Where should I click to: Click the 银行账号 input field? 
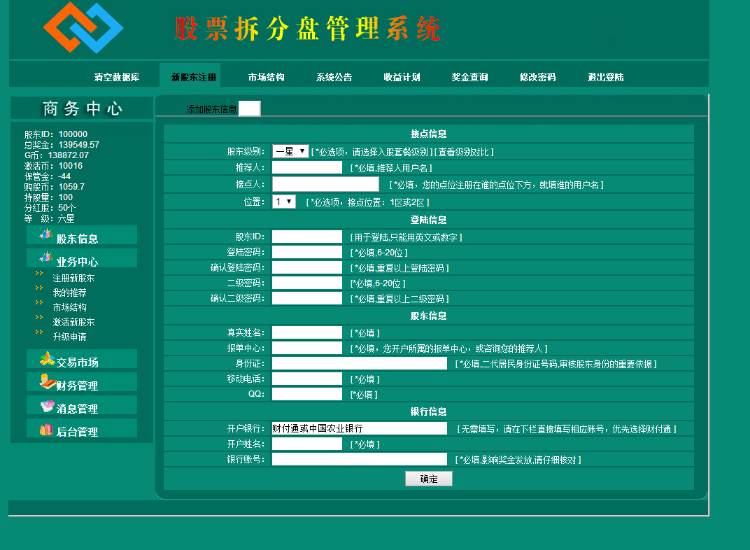360,459
